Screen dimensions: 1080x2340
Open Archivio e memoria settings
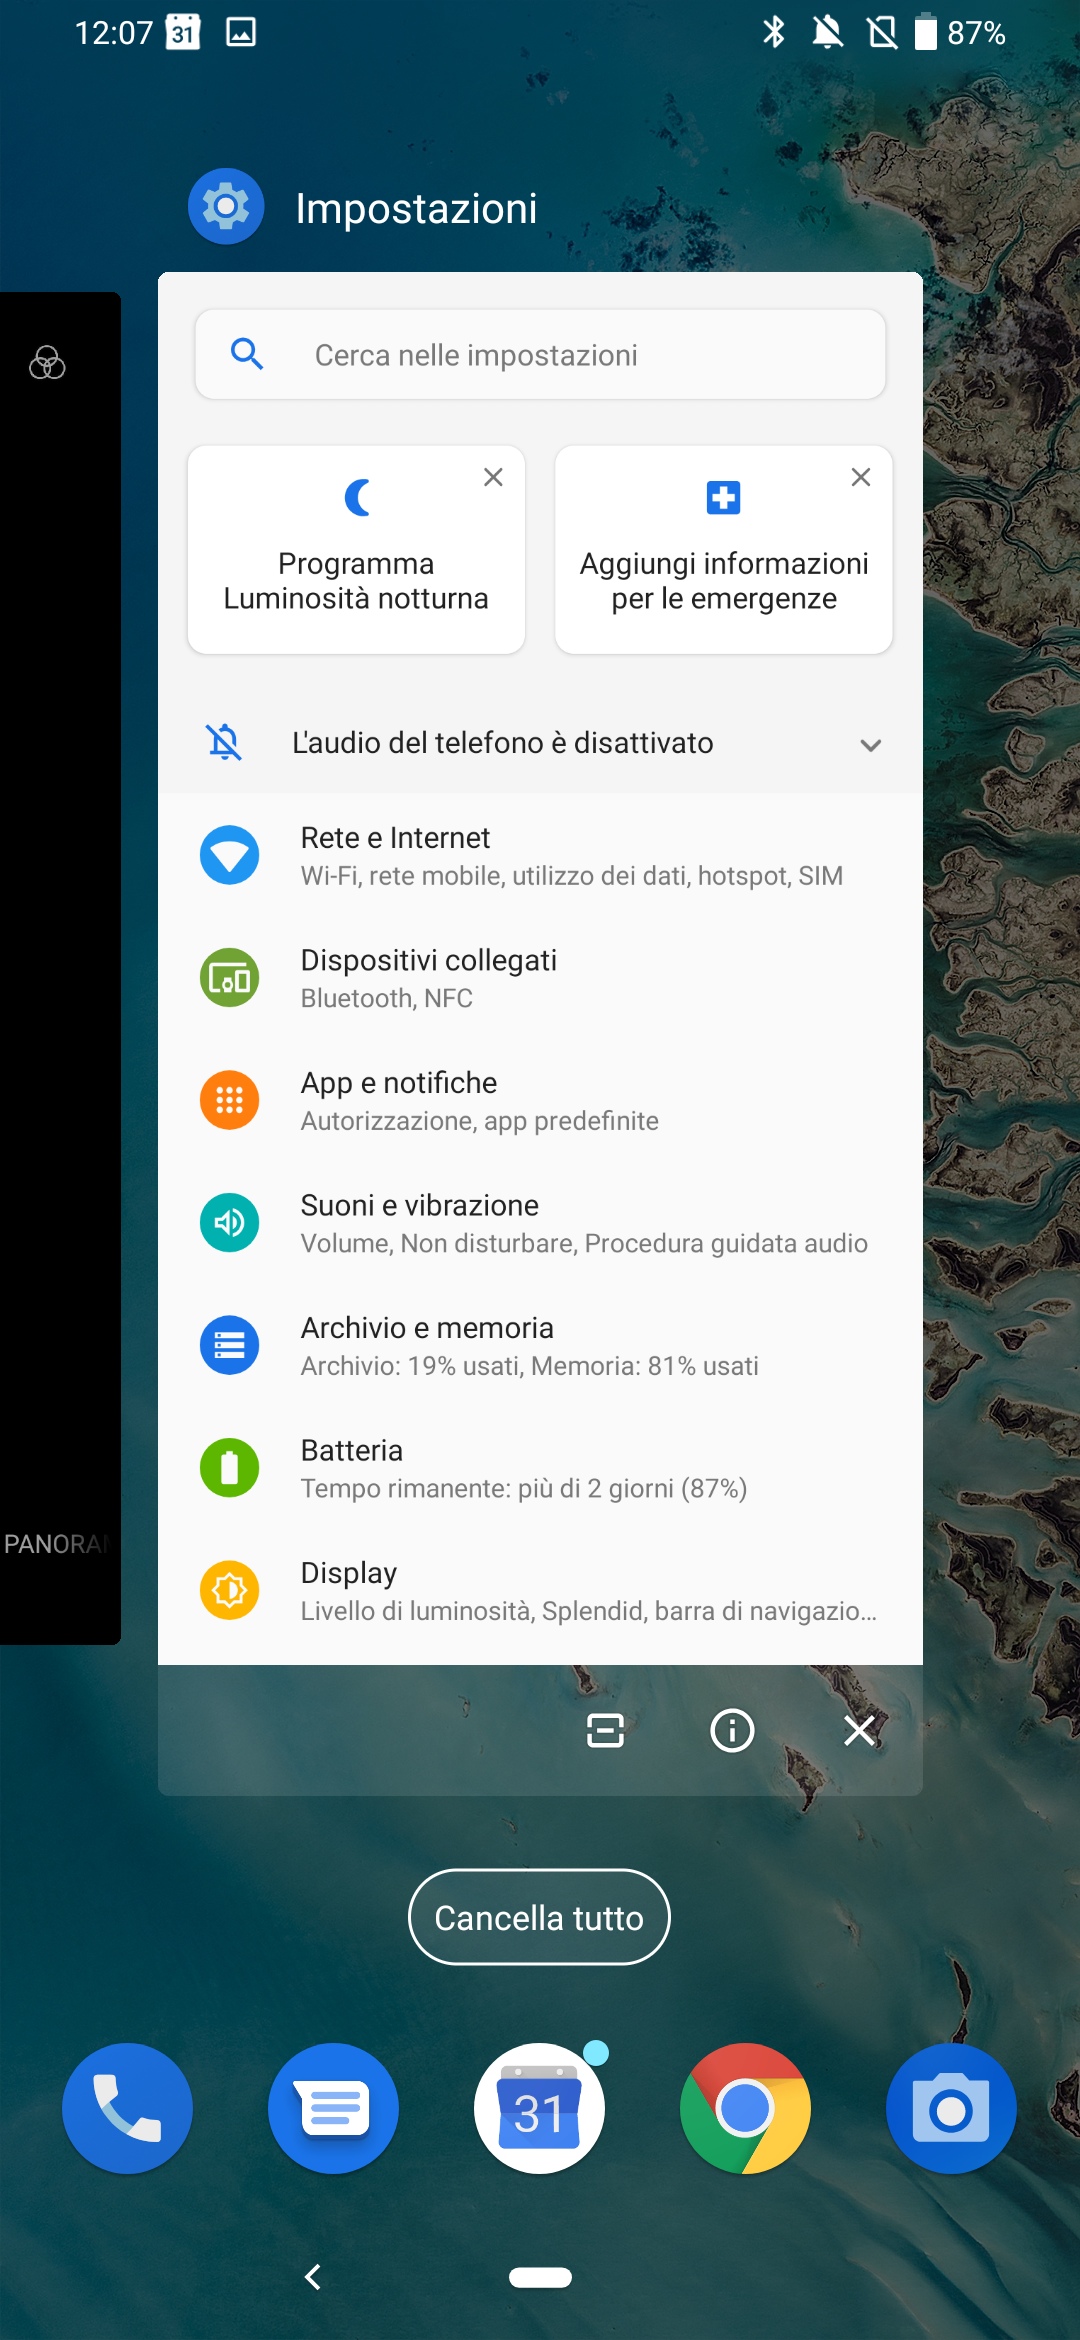point(540,1346)
